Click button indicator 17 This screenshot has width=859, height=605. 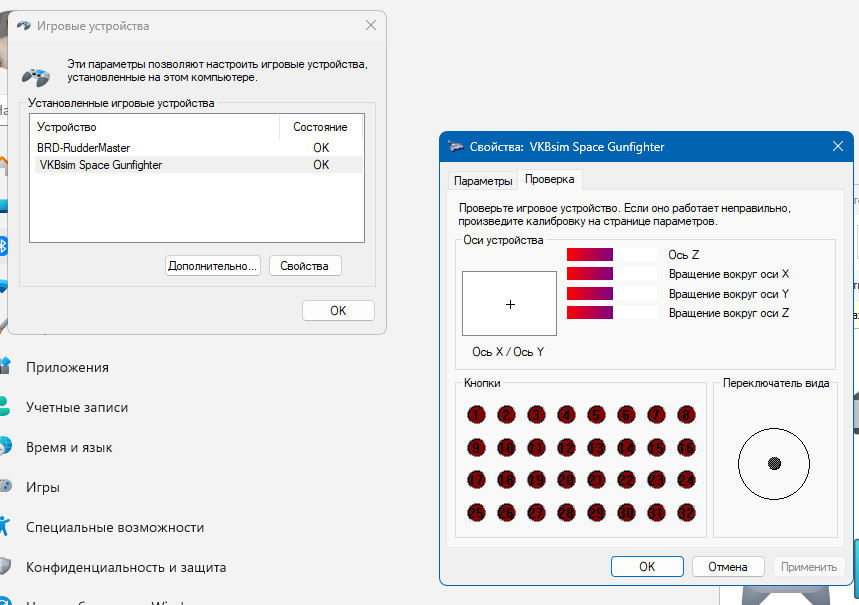click(x=476, y=480)
